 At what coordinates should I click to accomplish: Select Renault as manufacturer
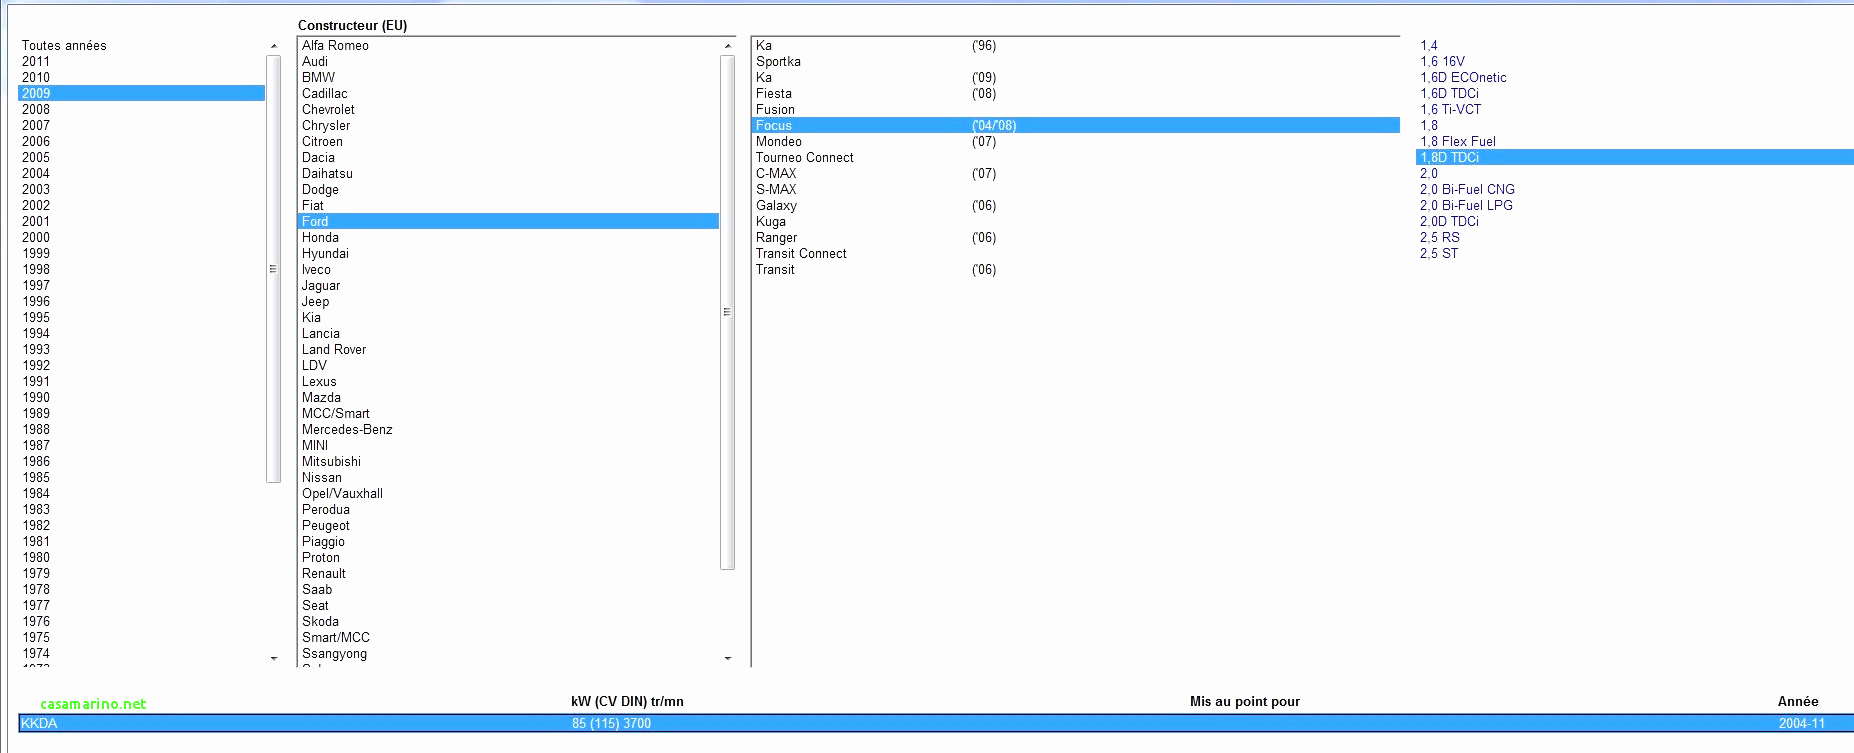(324, 573)
